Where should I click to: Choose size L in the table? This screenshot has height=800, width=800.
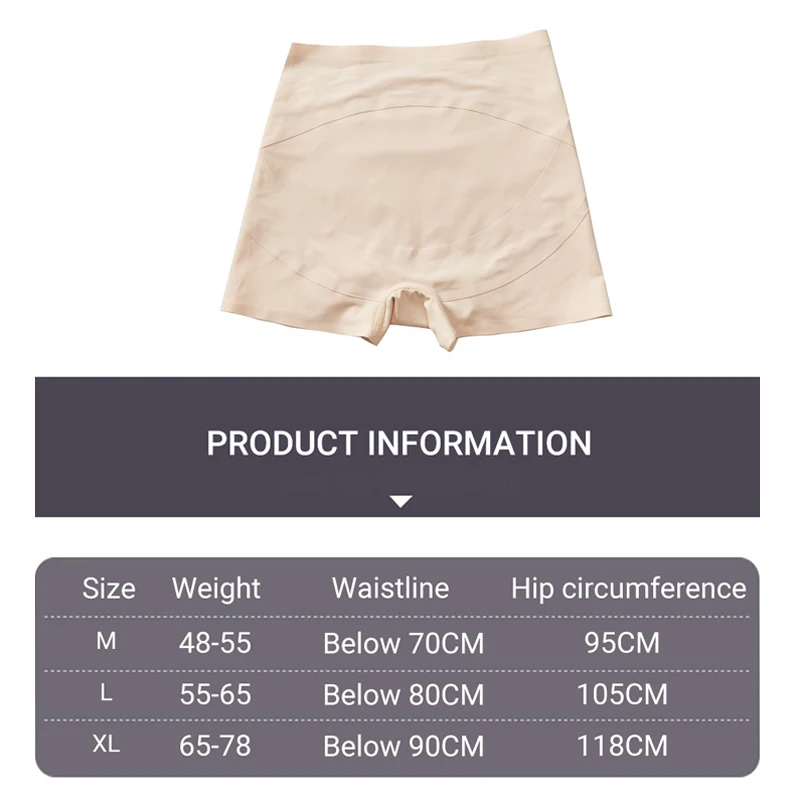pyautogui.click(x=106, y=693)
